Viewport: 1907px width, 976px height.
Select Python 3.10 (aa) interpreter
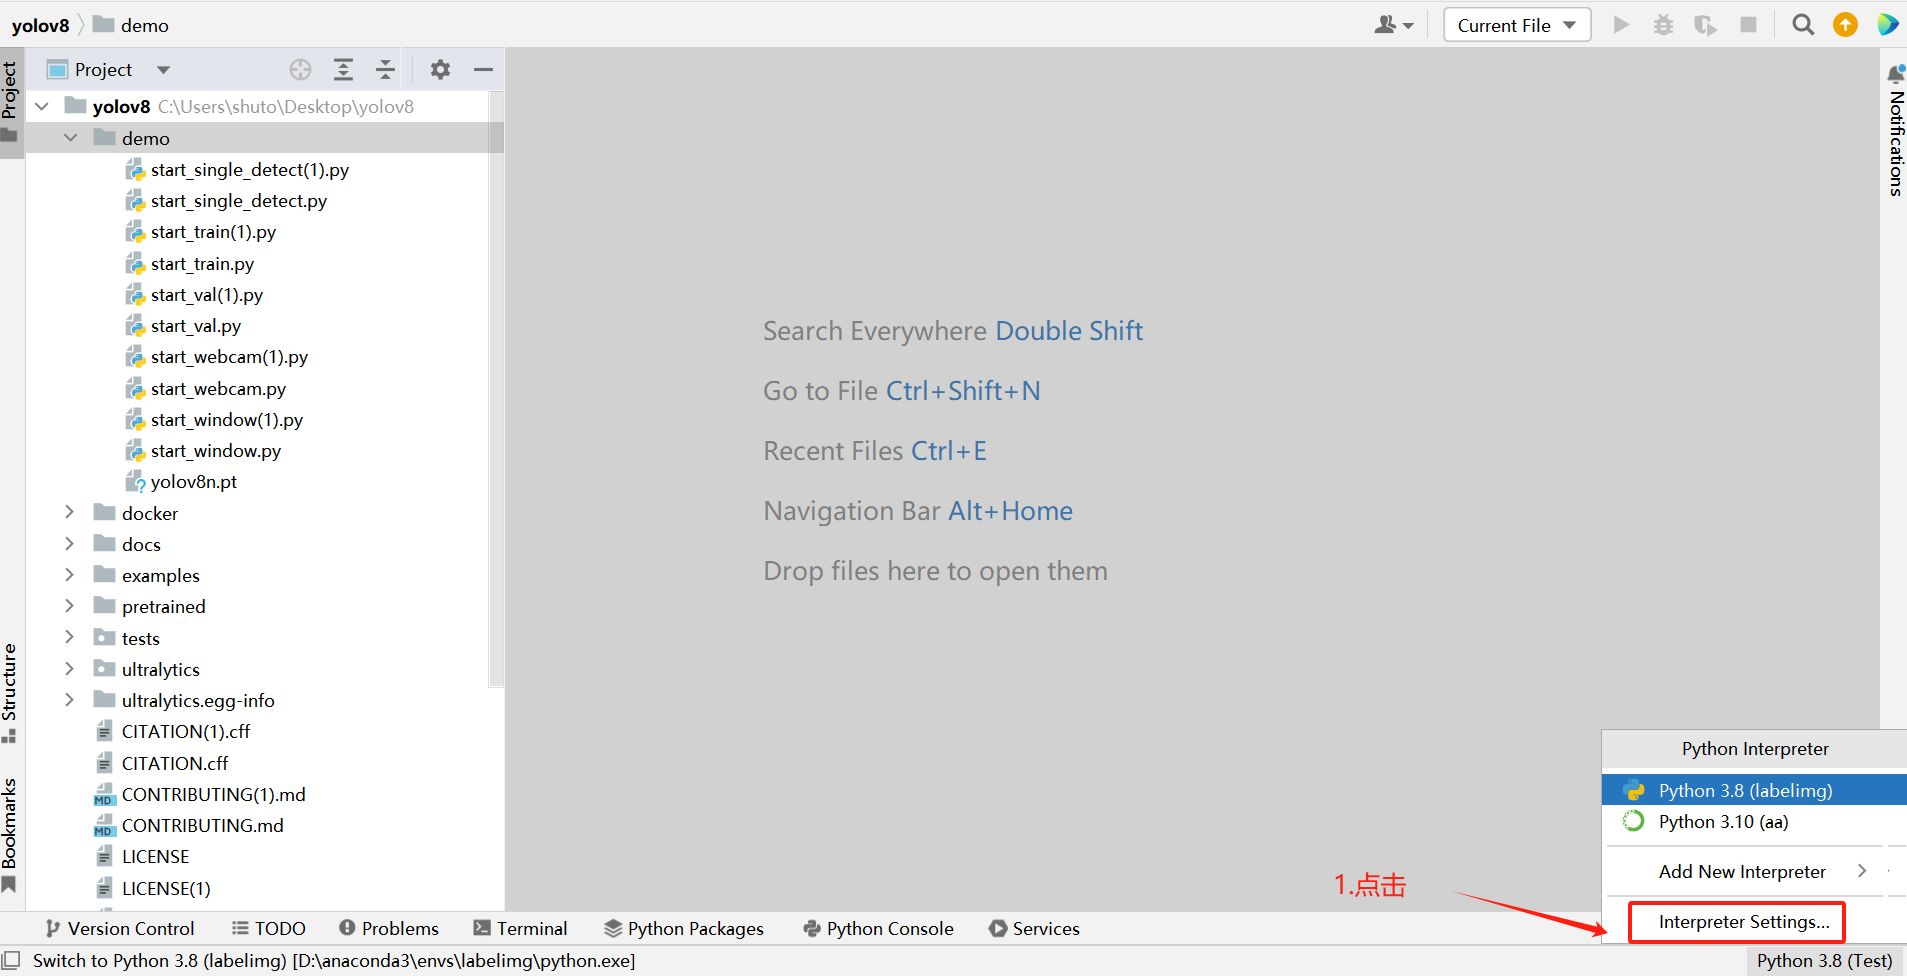pyautogui.click(x=1754, y=822)
